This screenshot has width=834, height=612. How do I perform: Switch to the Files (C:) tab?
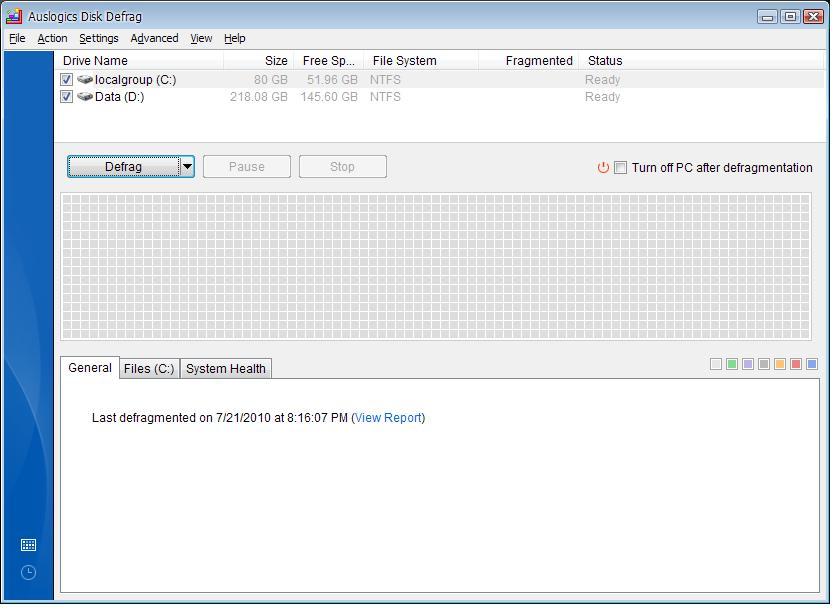(149, 368)
